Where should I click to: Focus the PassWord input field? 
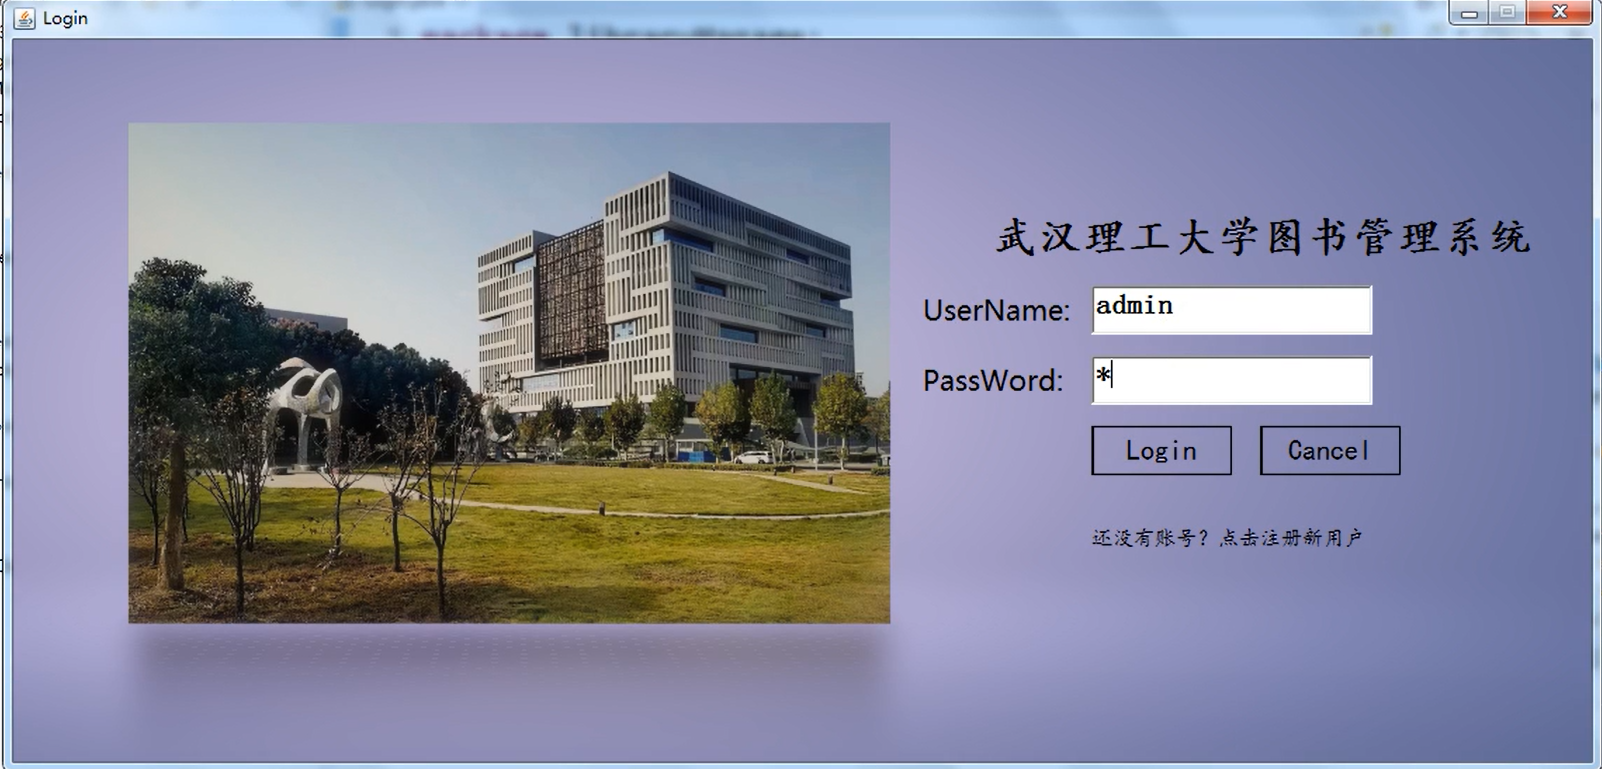[x=1231, y=380]
